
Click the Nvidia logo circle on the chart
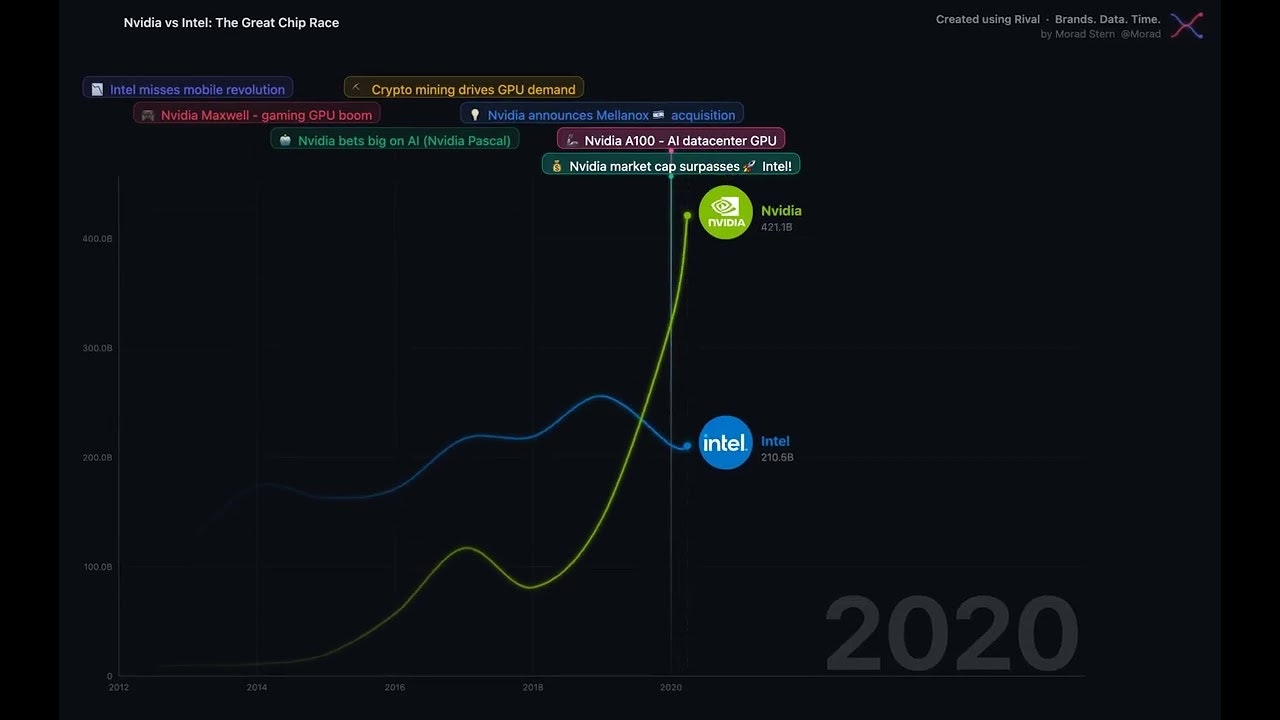click(x=726, y=212)
